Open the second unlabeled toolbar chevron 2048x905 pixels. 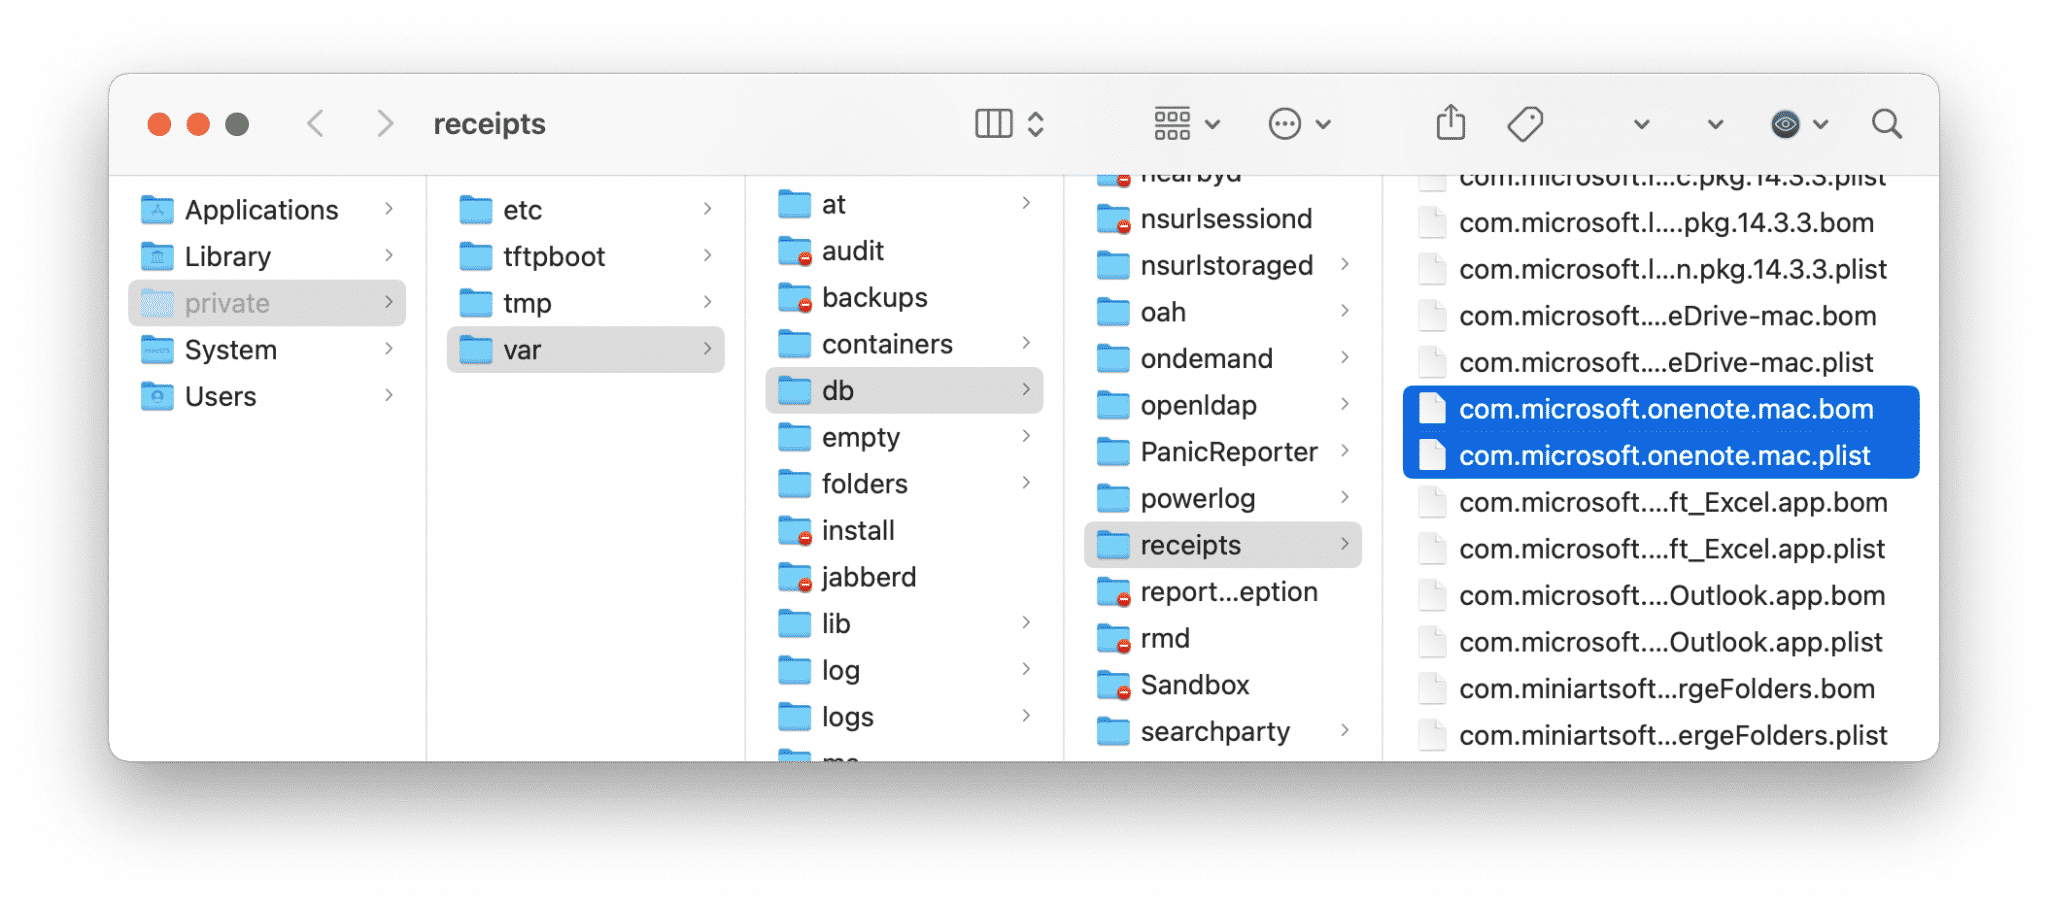click(1715, 125)
